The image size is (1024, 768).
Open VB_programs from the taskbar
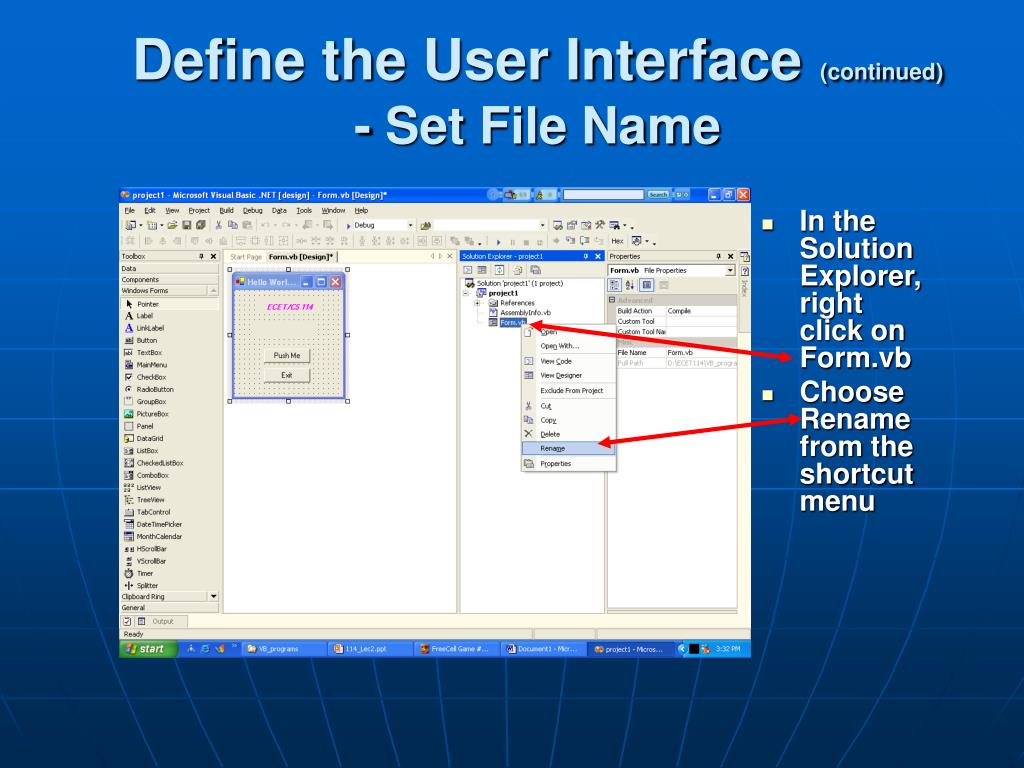click(x=283, y=649)
